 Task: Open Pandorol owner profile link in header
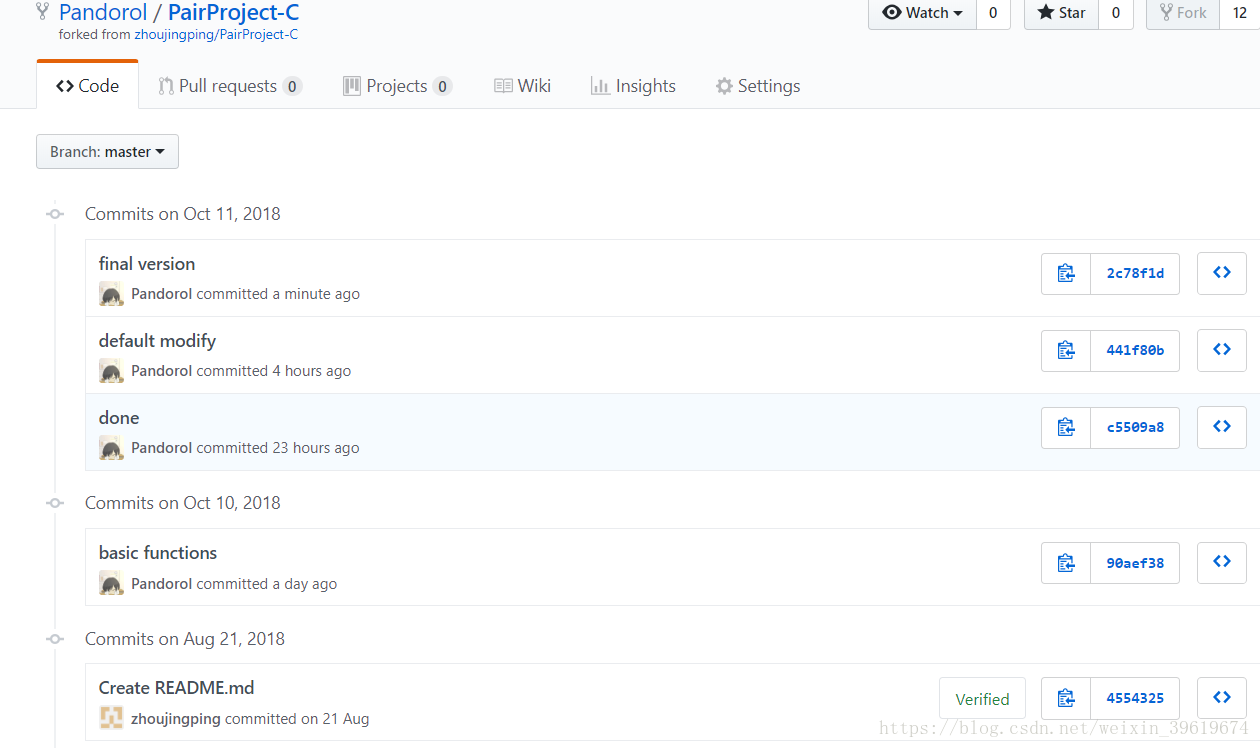tap(102, 13)
